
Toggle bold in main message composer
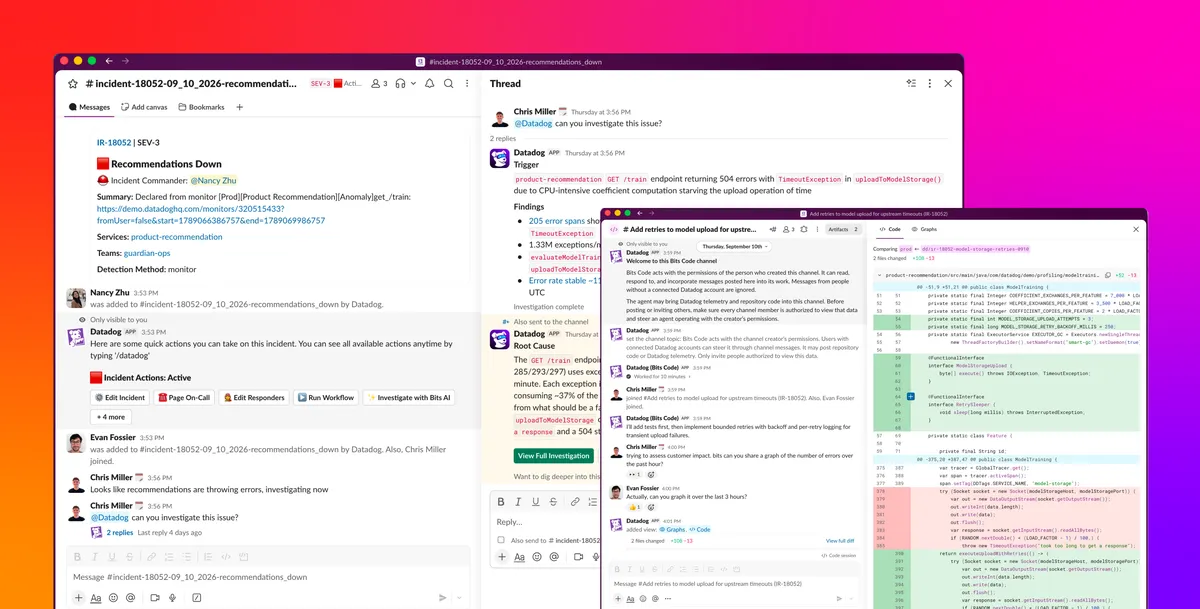pyautogui.click(x=77, y=556)
